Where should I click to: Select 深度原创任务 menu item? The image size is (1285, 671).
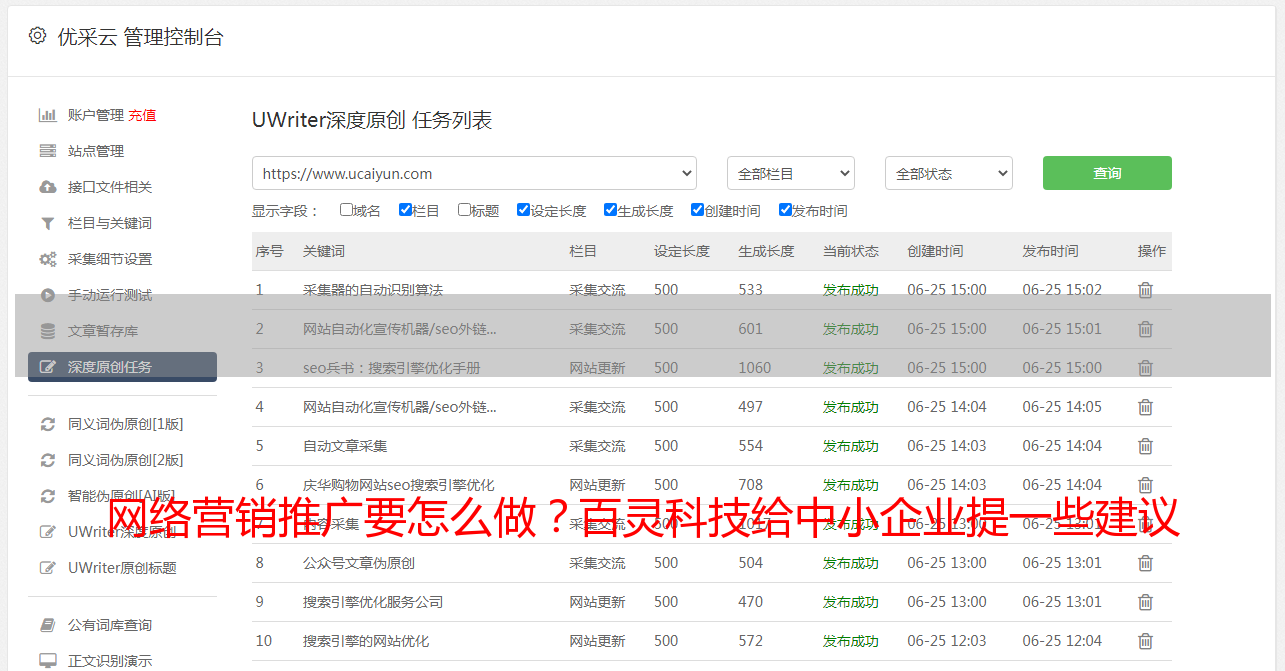click(x=122, y=367)
